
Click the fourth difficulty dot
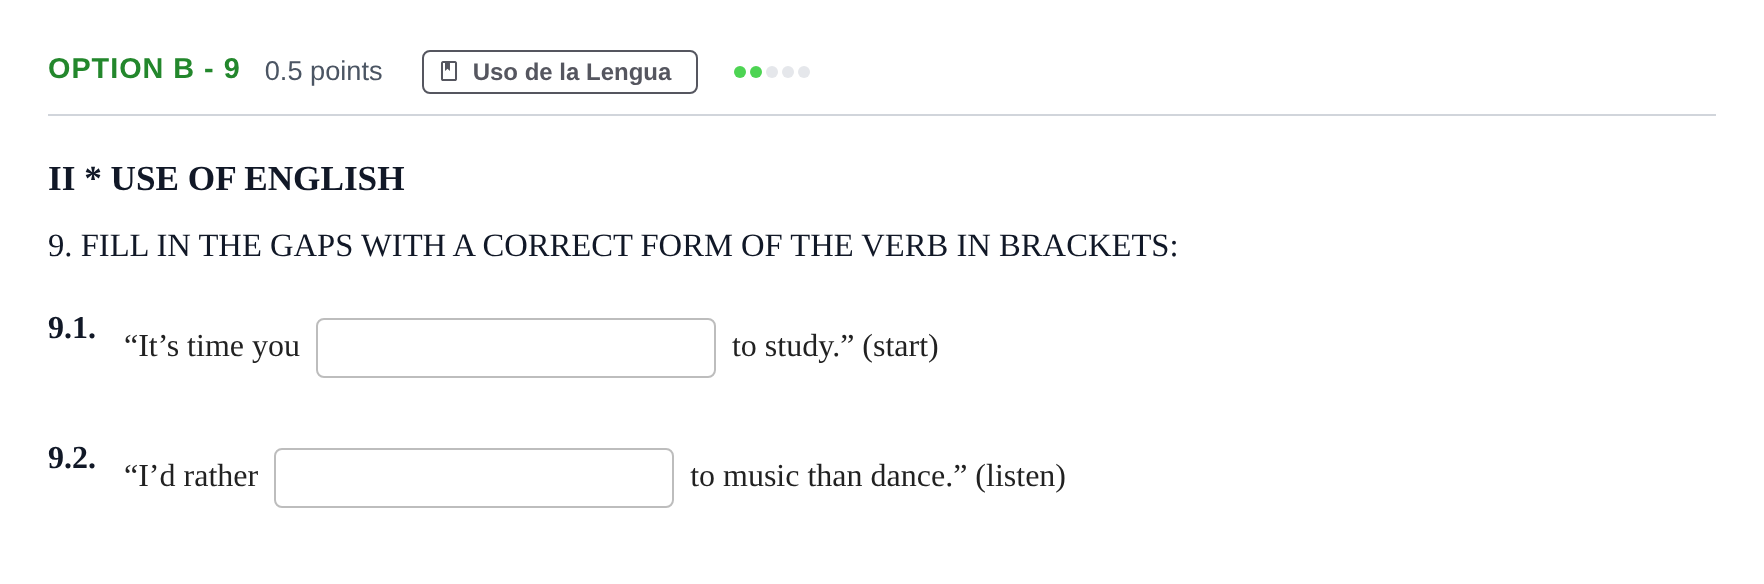pos(788,72)
